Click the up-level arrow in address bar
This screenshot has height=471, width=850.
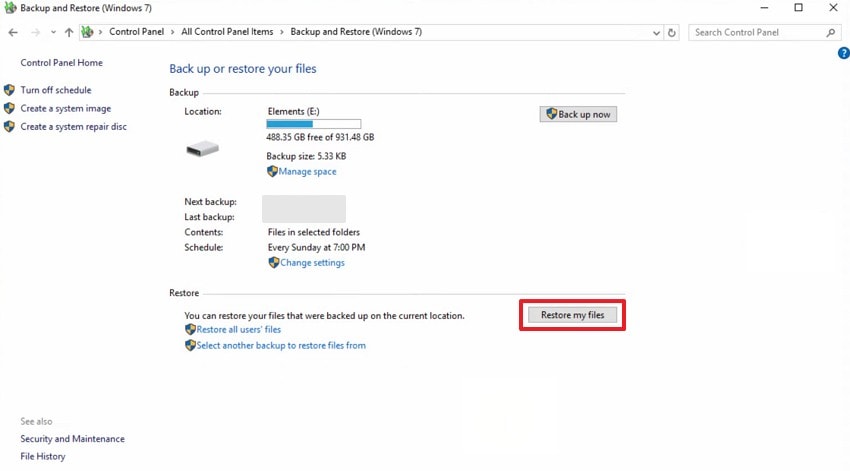click(x=68, y=32)
